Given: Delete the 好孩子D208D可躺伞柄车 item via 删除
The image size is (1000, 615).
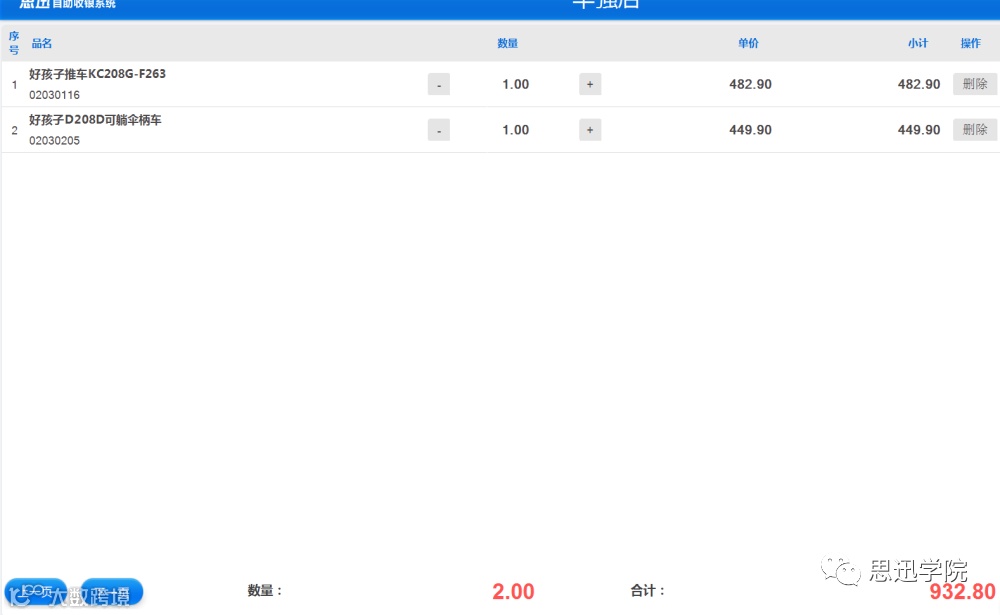Looking at the screenshot, I should pos(974,130).
